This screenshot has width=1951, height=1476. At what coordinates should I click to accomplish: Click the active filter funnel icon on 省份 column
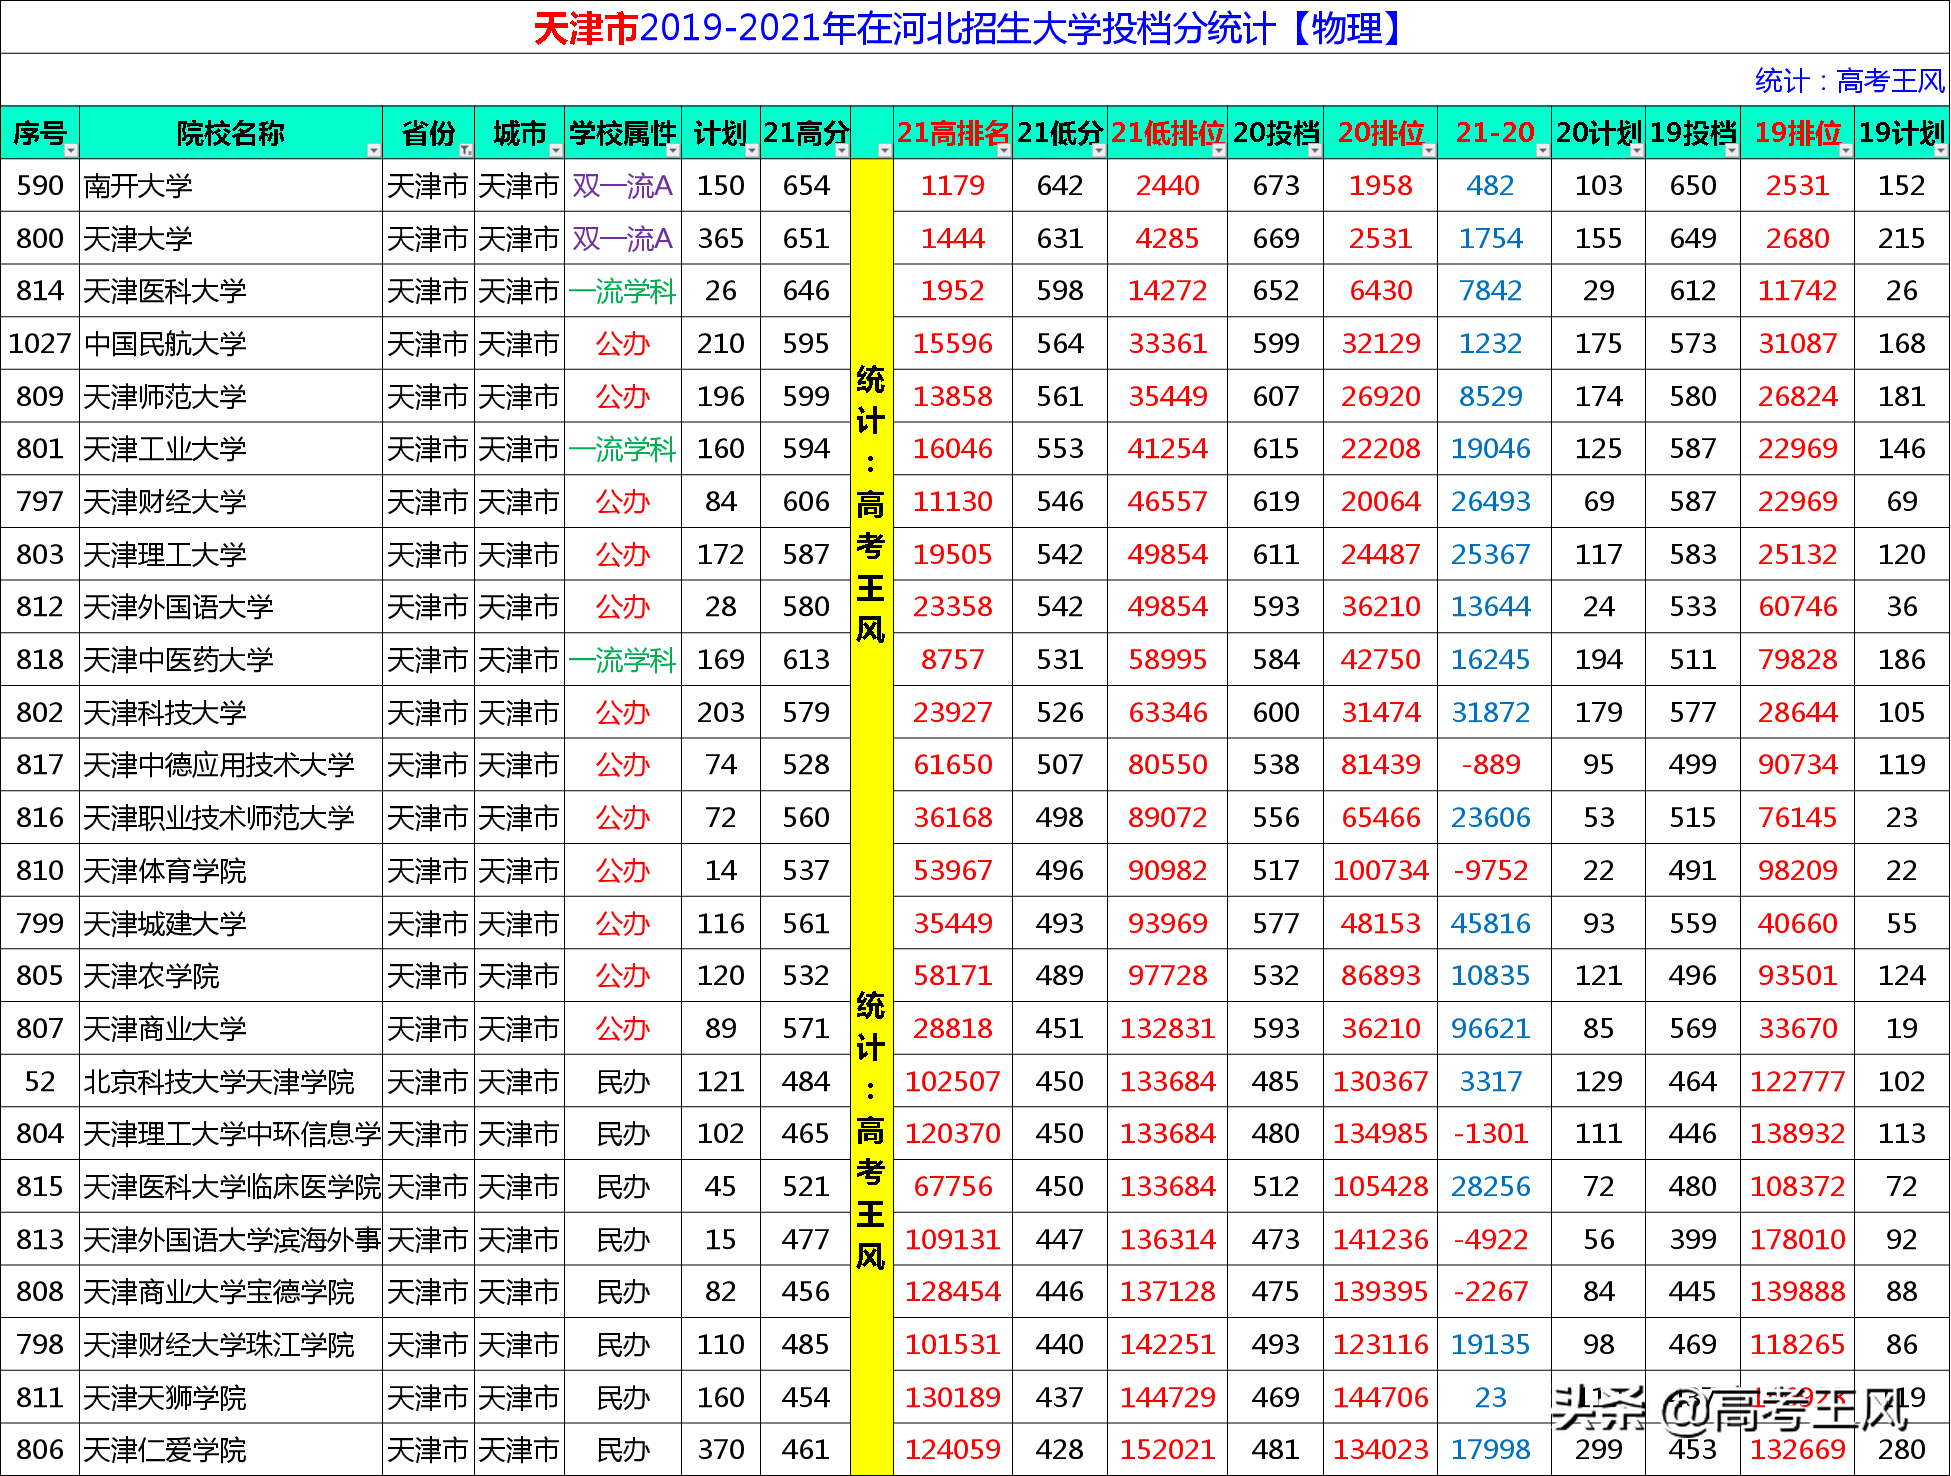coord(467,151)
